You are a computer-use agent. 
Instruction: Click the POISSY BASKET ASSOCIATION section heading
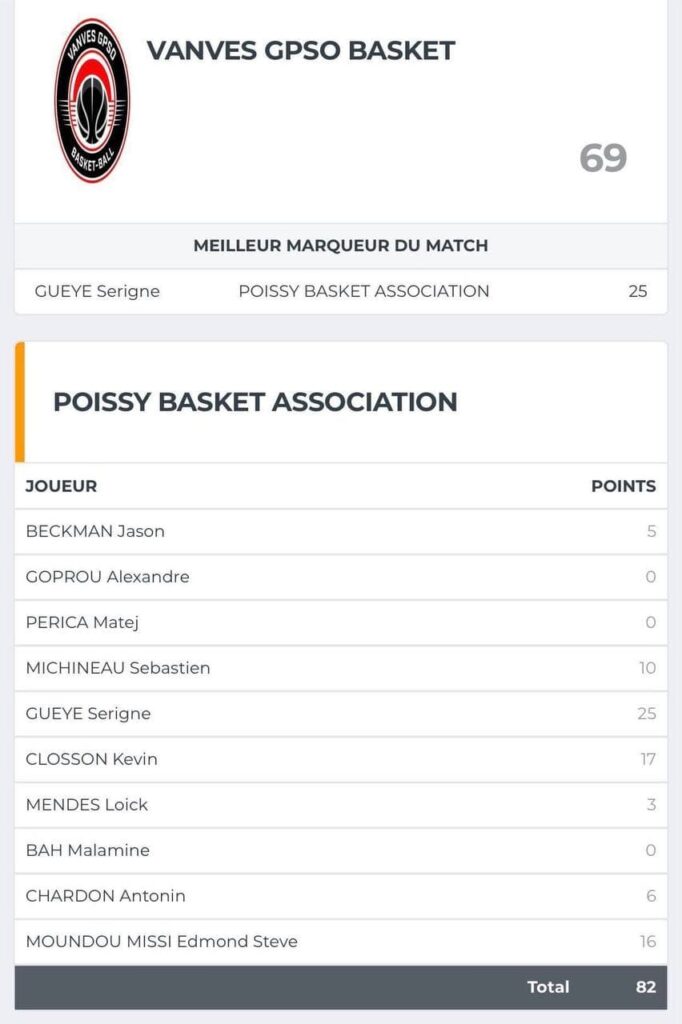[x=255, y=402]
